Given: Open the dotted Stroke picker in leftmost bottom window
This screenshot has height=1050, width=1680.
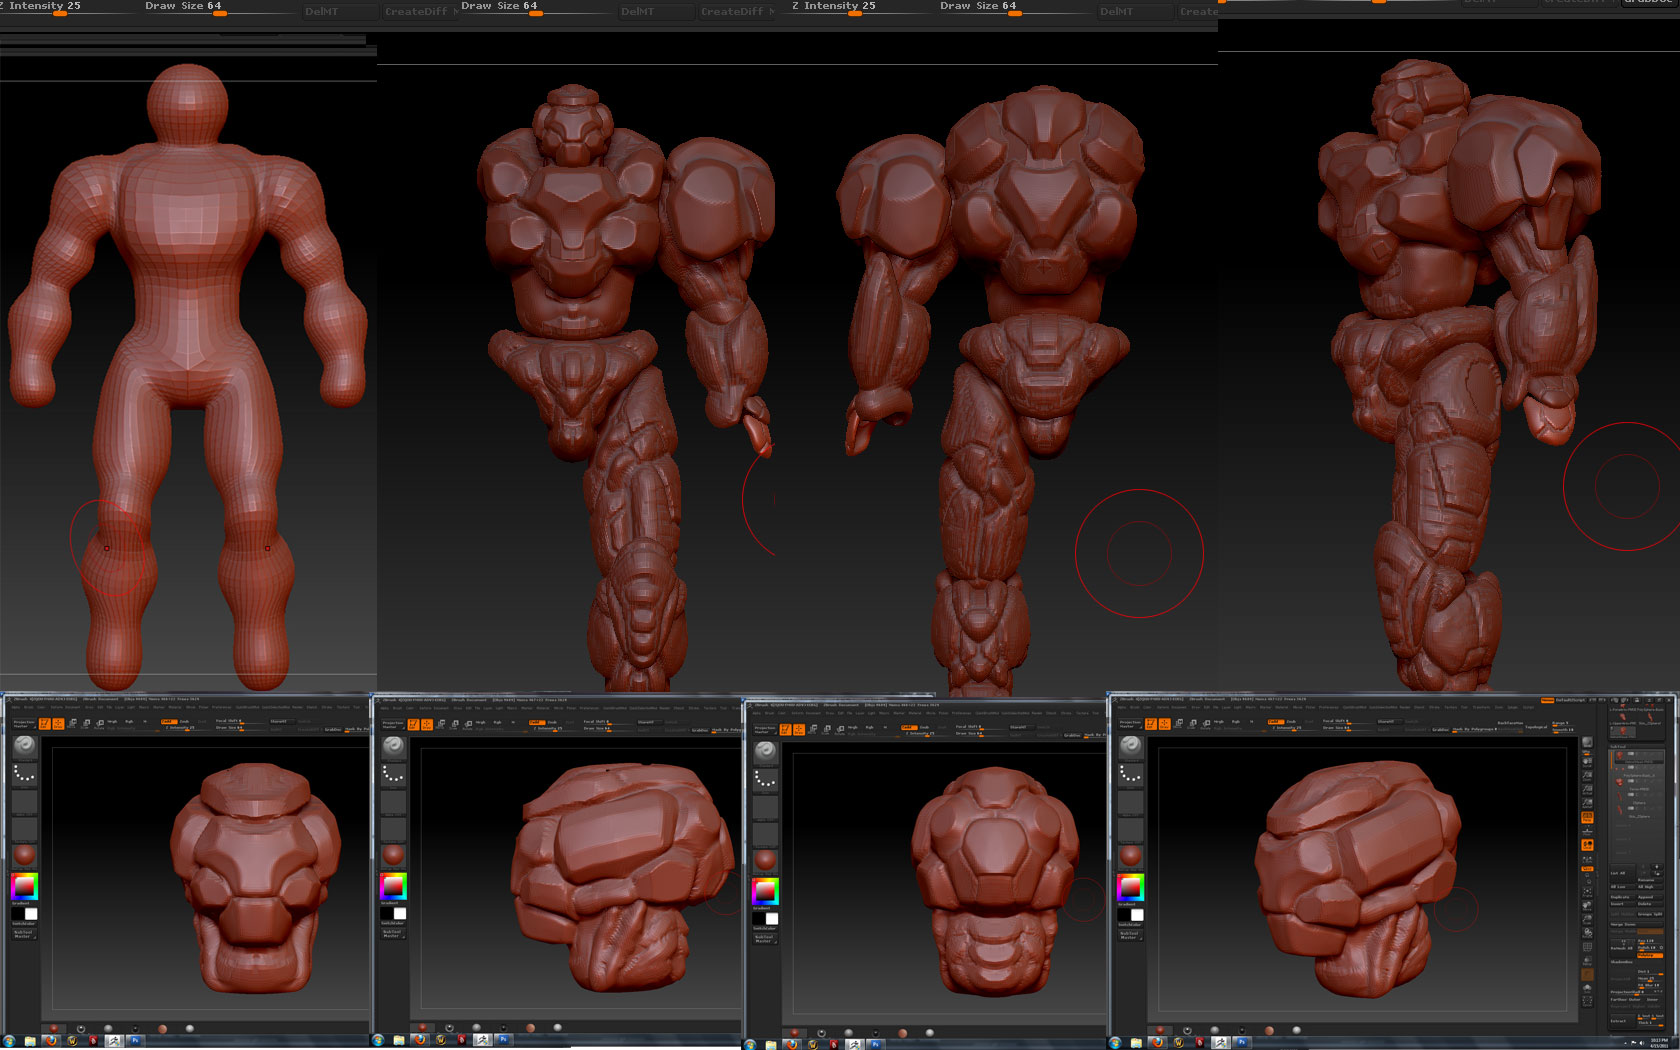Looking at the screenshot, I should (x=24, y=774).
